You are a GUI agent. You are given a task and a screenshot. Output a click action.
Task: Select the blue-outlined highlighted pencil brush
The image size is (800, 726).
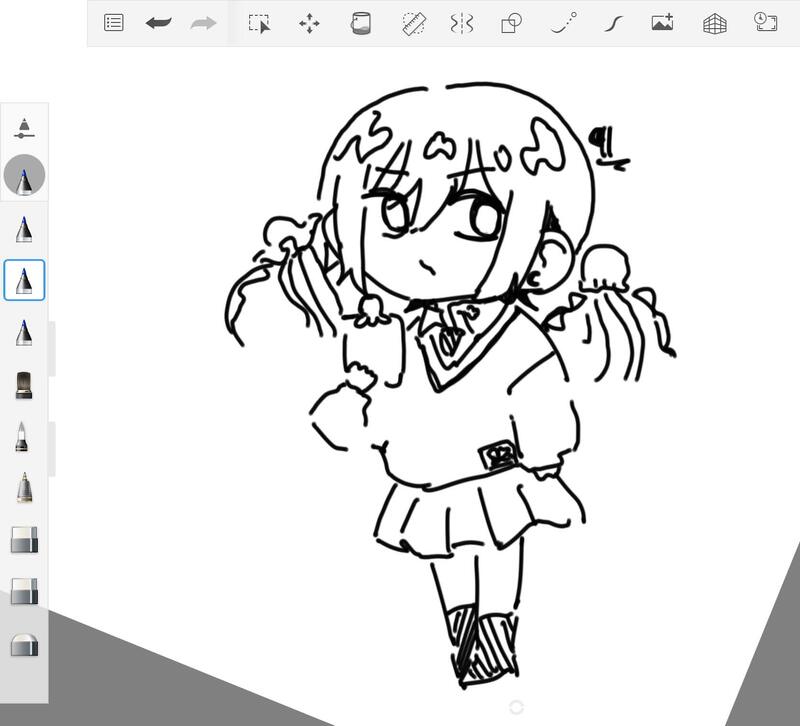click(24, 280)
